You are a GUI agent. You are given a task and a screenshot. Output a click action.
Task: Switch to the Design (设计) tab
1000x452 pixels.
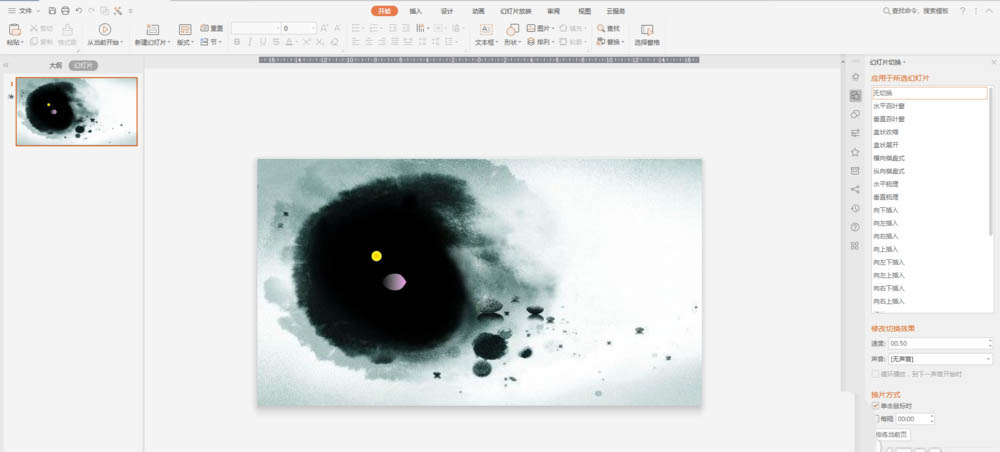(x=447, y=11)
